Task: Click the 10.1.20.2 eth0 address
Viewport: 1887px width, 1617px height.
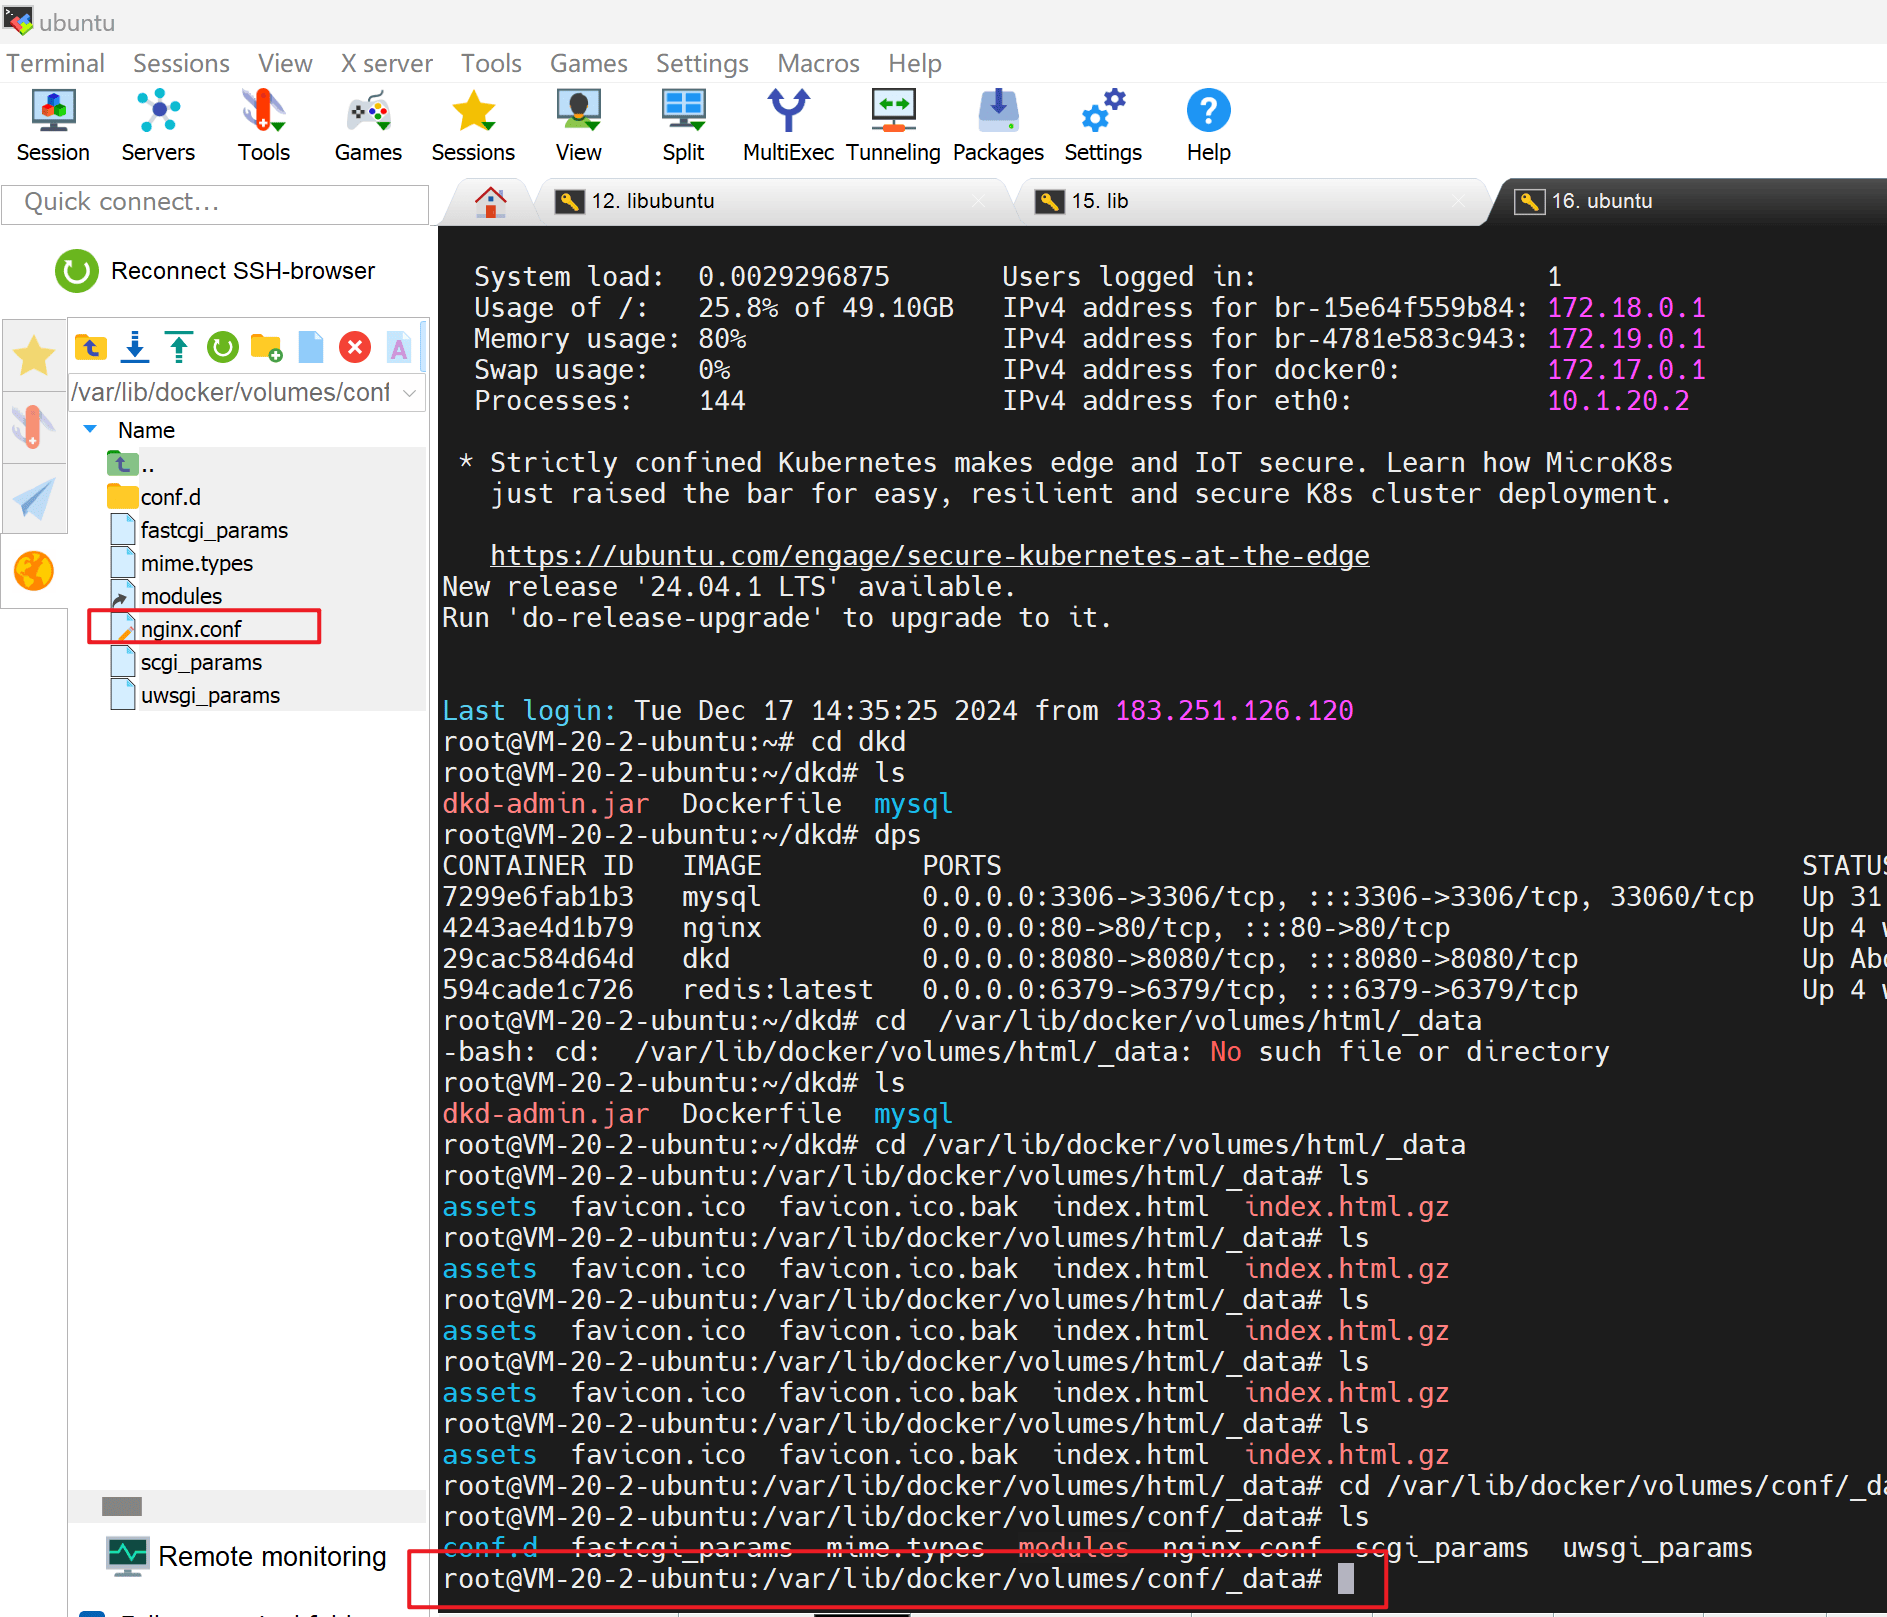Action: coord(1618,401)
